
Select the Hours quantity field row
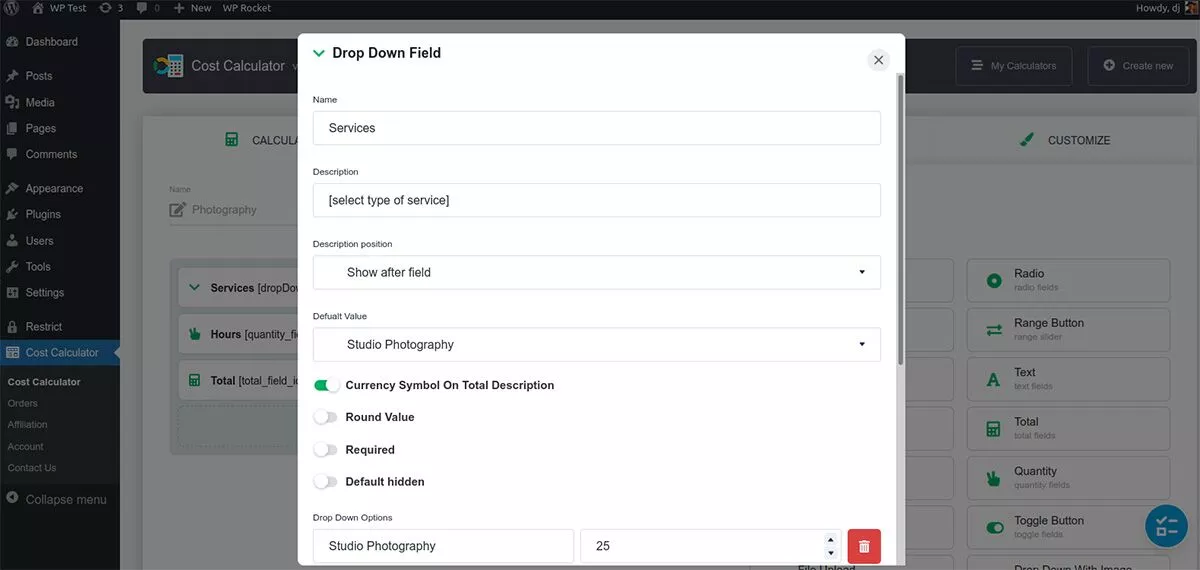point(240,334)
